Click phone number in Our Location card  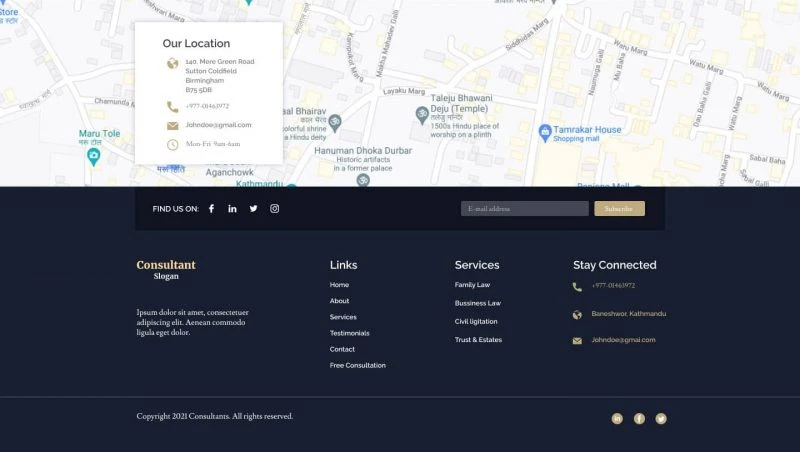207,106
